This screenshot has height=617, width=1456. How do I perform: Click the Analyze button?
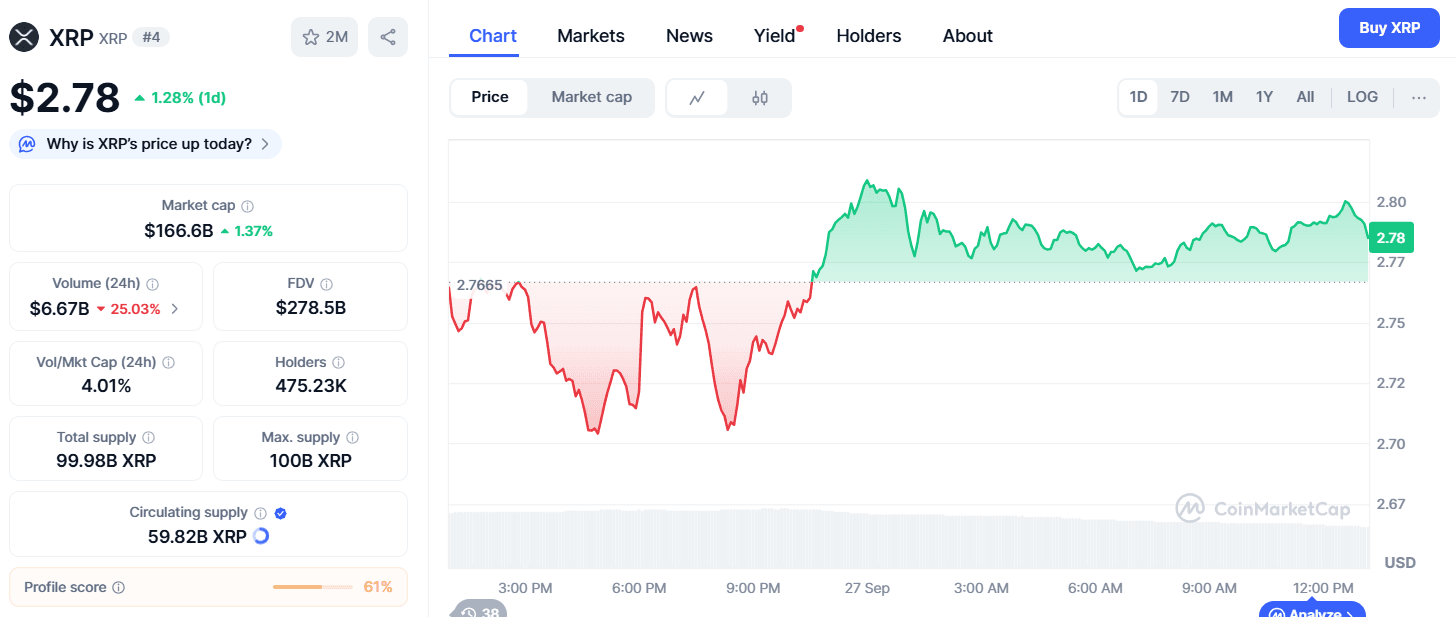coord(1312,611)
